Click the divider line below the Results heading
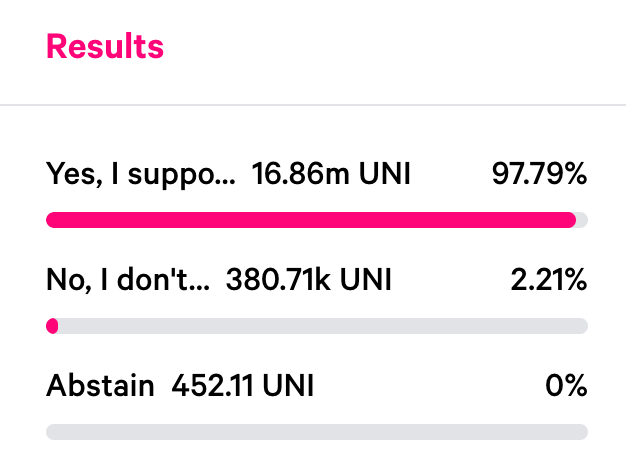This screenshot has height=472, width=626. 313,105
